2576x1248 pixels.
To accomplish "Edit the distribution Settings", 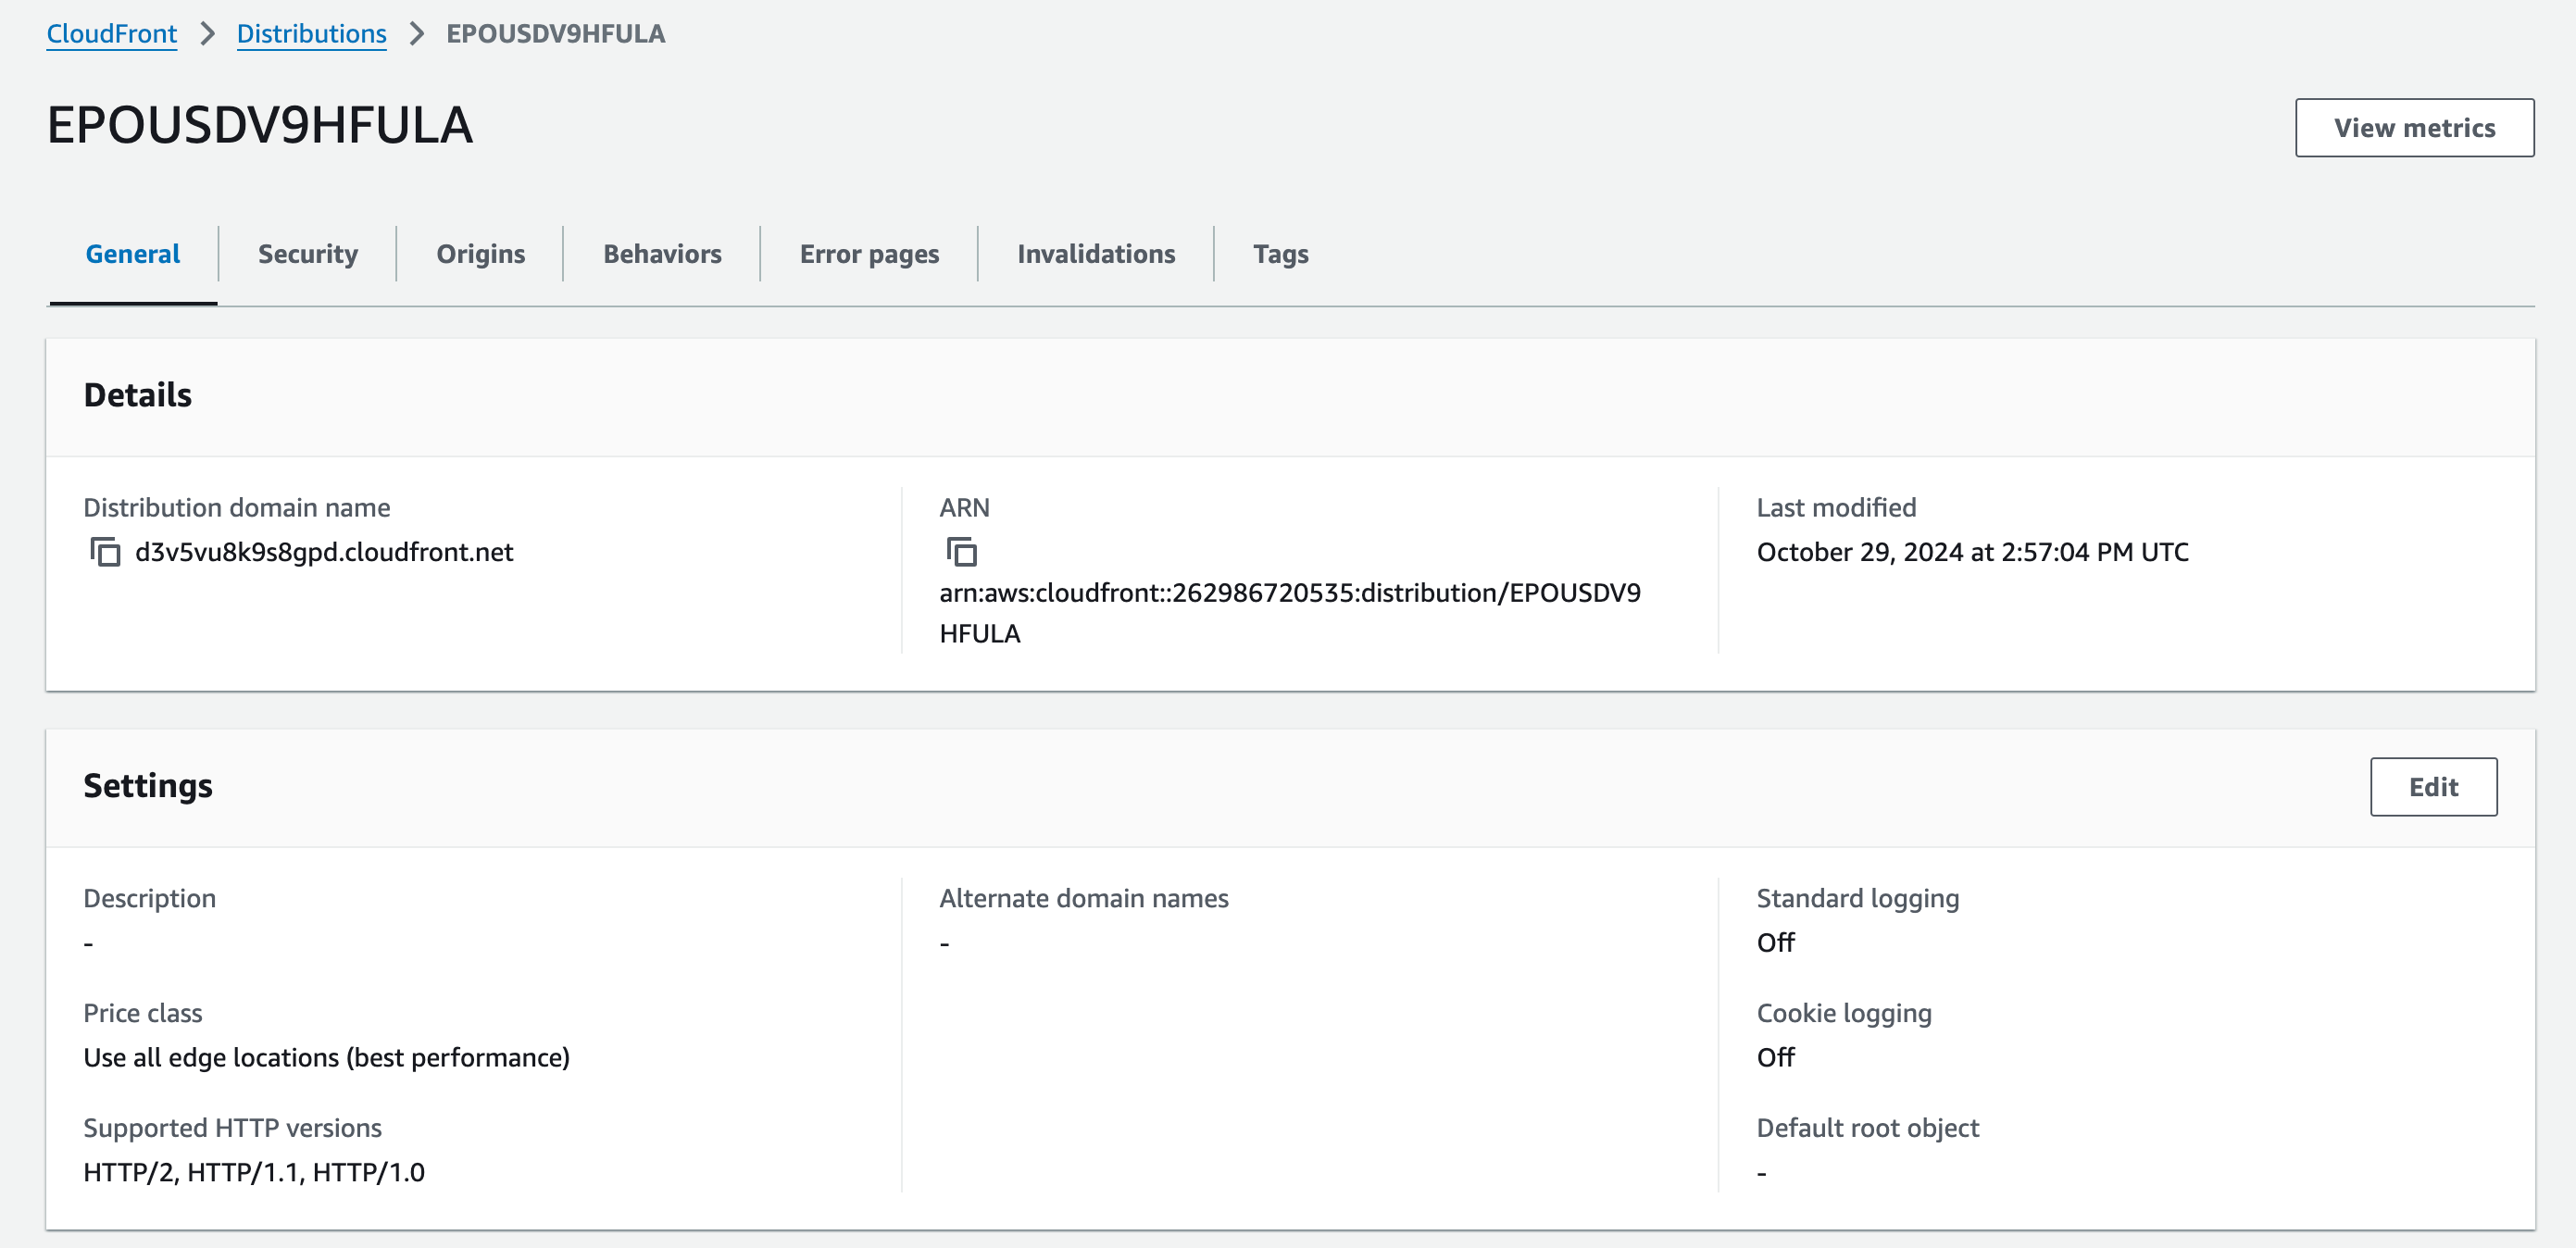I will click(x=2432, y=787).
